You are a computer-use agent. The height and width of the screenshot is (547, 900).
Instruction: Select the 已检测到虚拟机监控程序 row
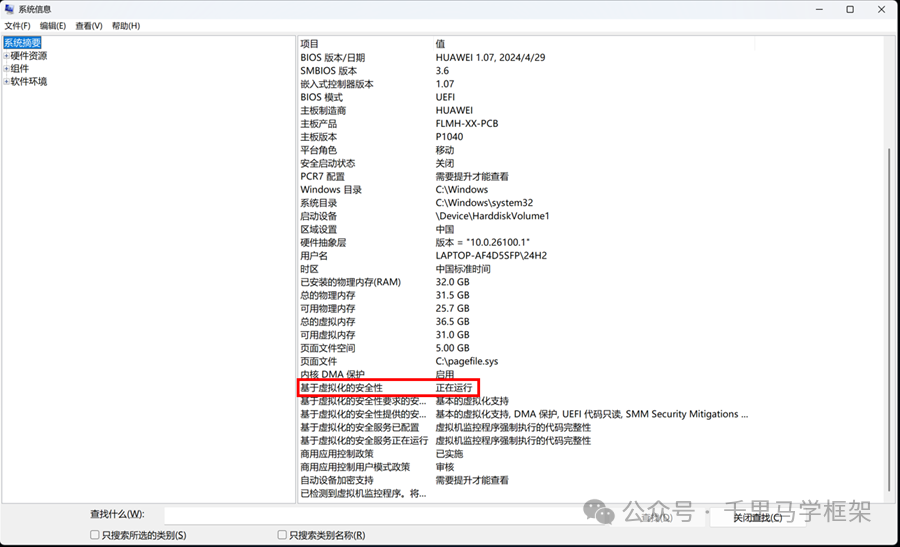click(526, 494)
